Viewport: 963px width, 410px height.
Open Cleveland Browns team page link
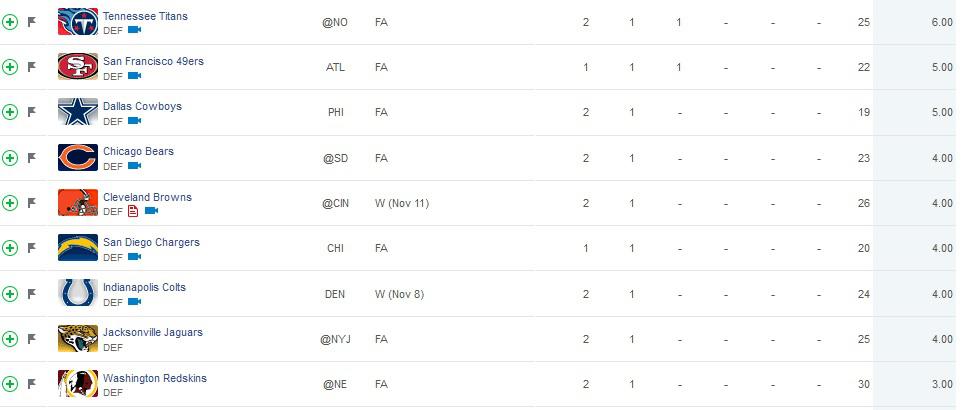147,197
